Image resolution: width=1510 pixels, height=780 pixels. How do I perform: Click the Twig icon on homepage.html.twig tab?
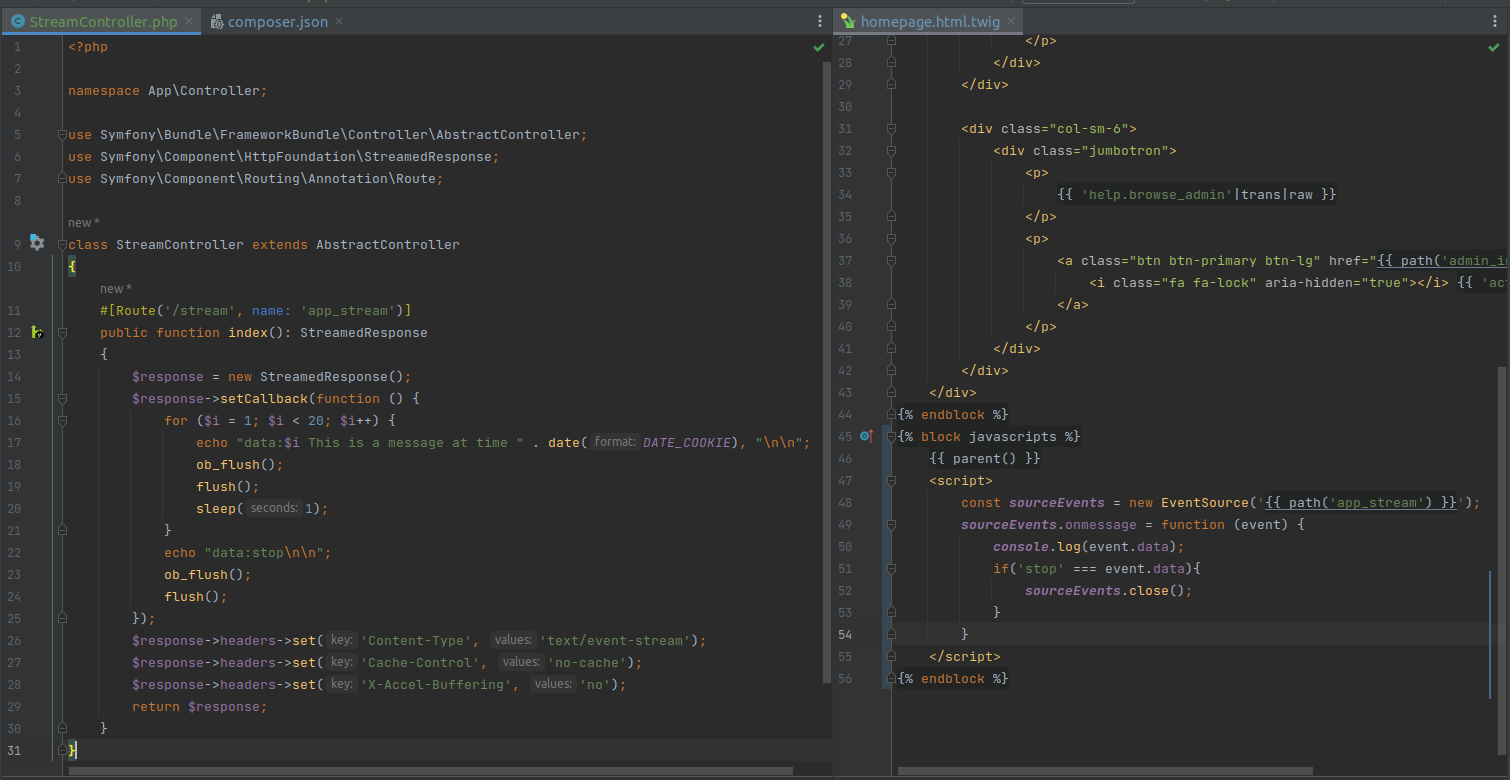[849, 20]
